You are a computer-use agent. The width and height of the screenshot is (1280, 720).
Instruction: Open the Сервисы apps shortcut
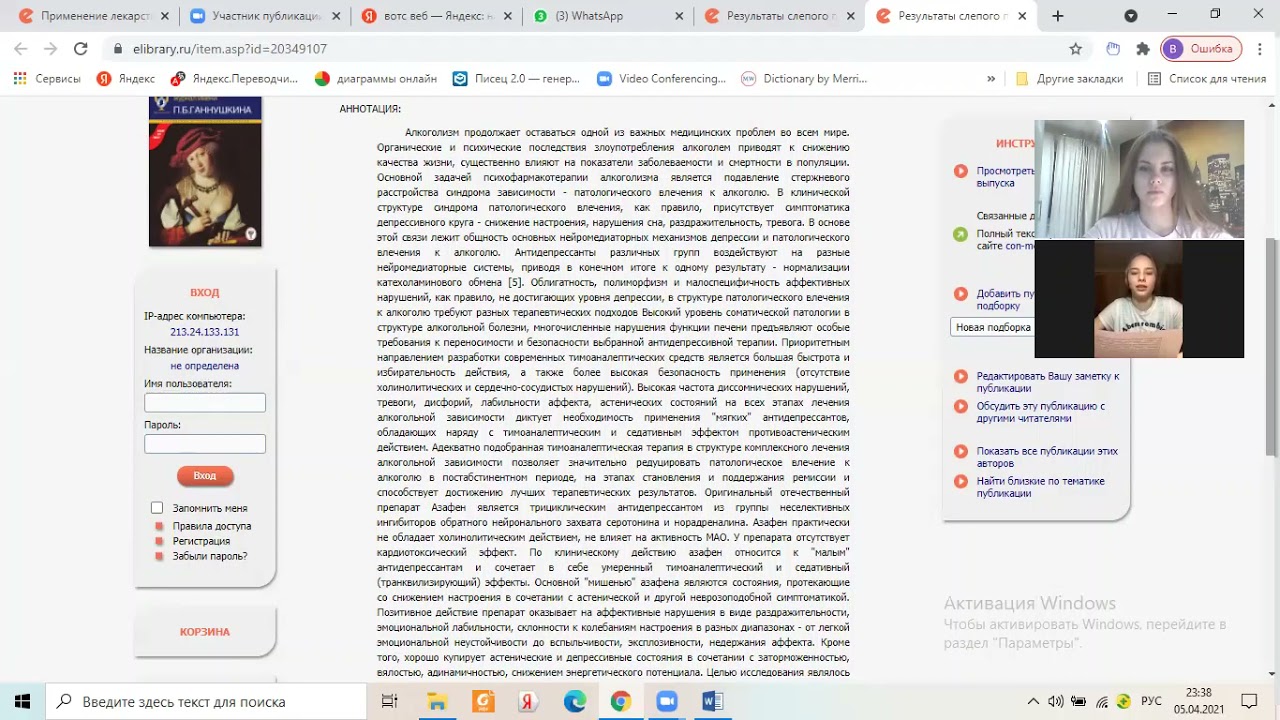pos(47,79)
